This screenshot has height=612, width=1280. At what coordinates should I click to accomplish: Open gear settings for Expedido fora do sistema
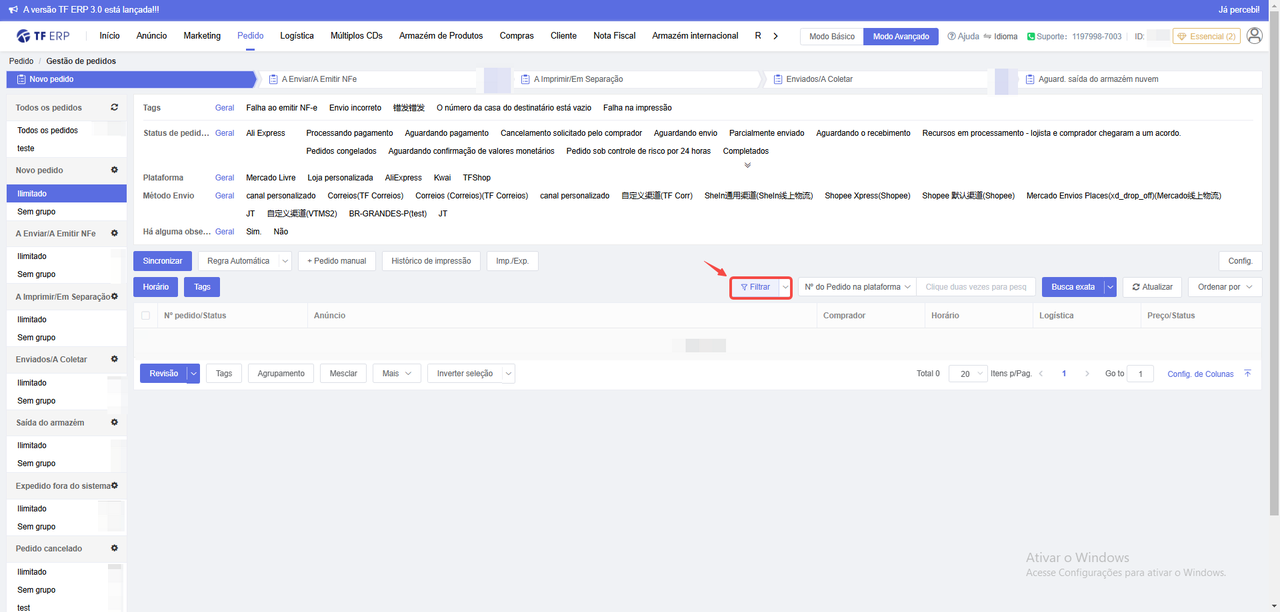(x=114, y=485)
